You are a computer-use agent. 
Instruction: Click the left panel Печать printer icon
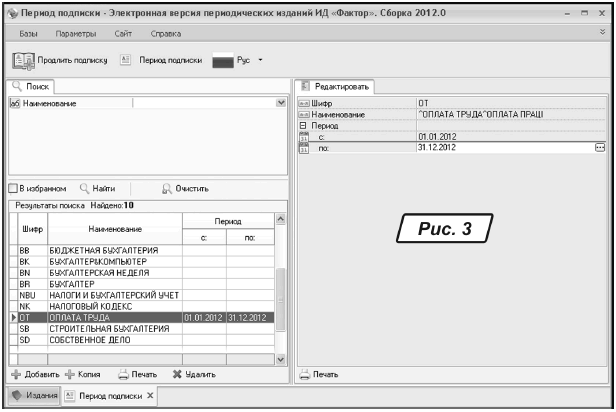[x=122, y=374]
